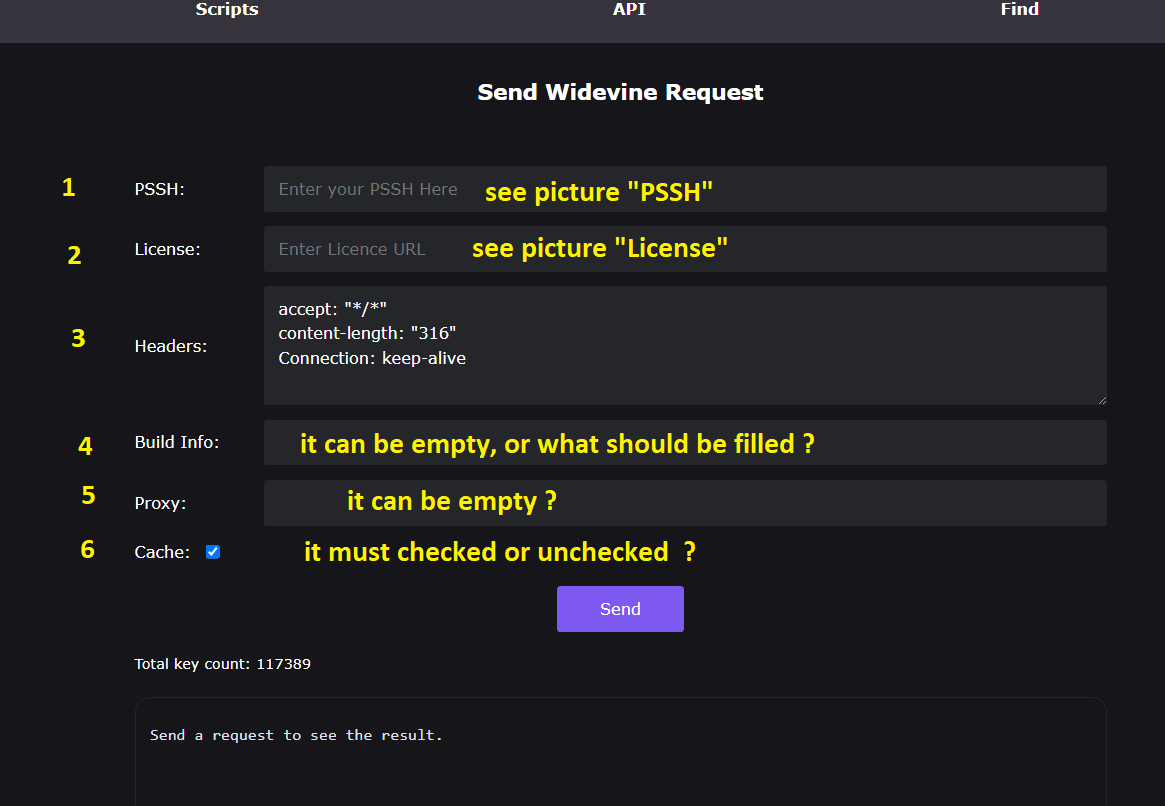The height and width of the screenshot is (806, 1165).
Task: Open the Scripts navigation tab
Action: tap(227, 10)
